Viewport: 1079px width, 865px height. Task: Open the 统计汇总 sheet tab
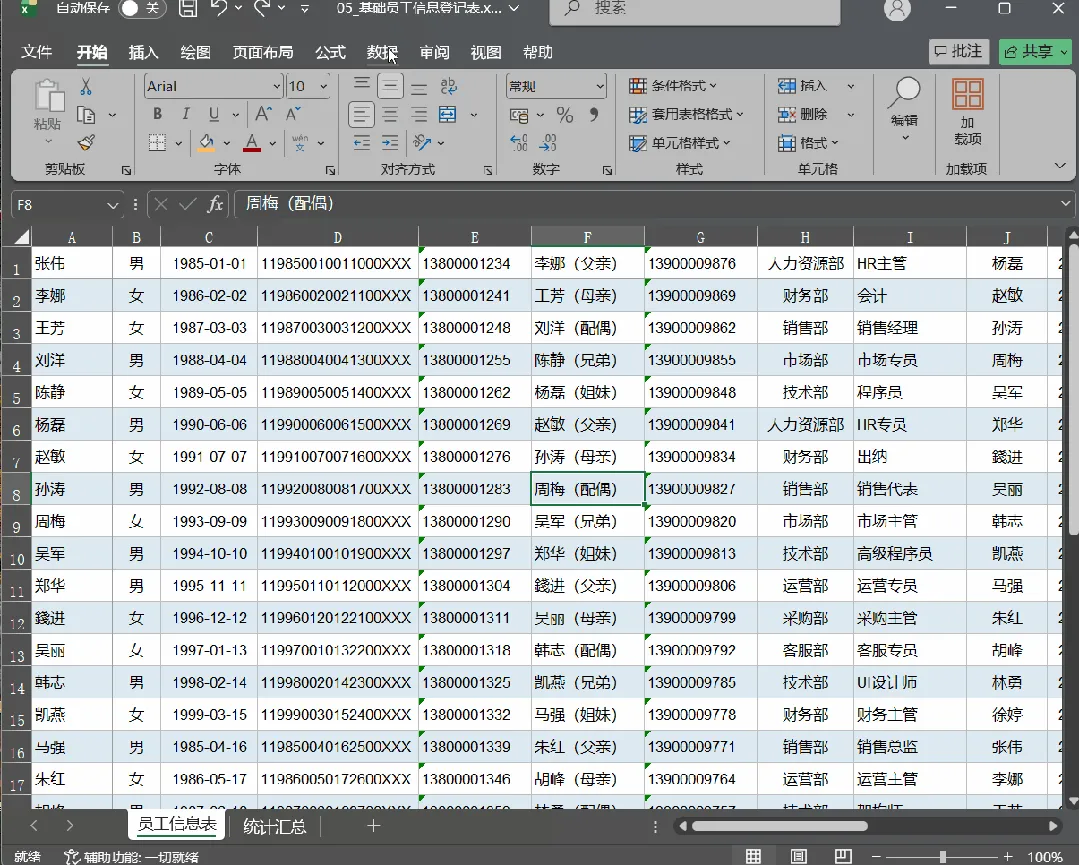click(275, 826)
